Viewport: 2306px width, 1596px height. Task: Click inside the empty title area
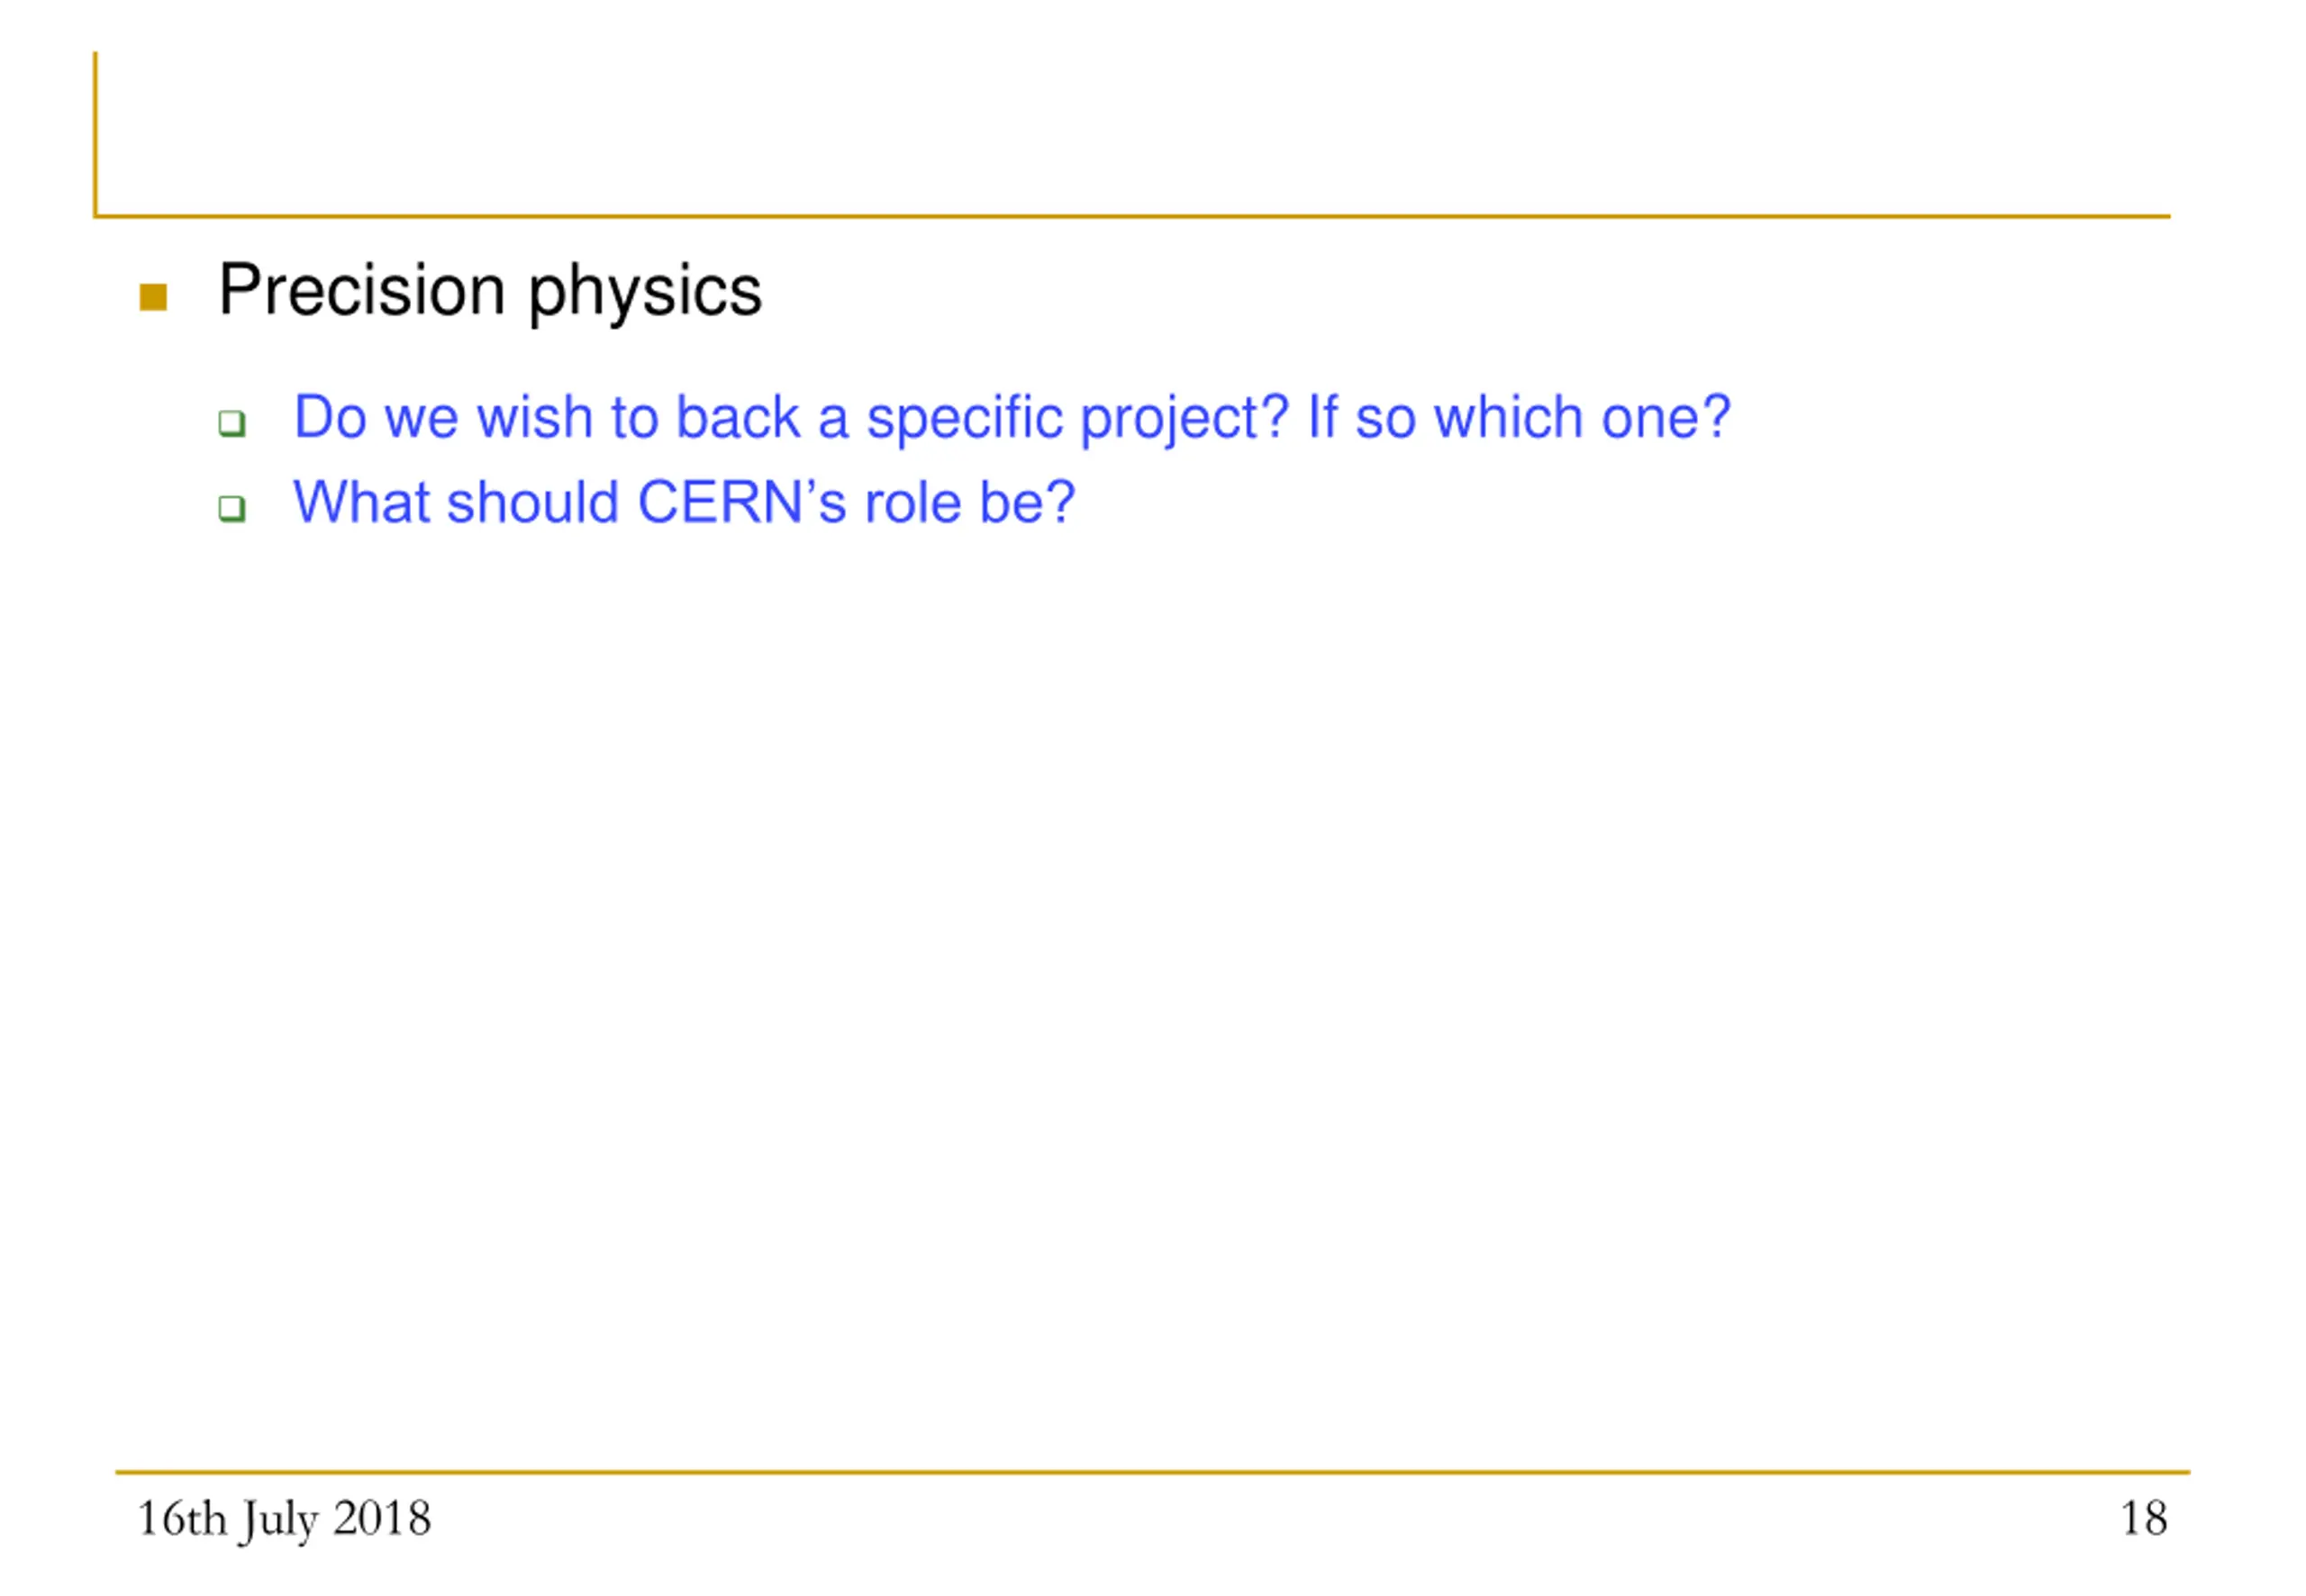[1132, 132]
